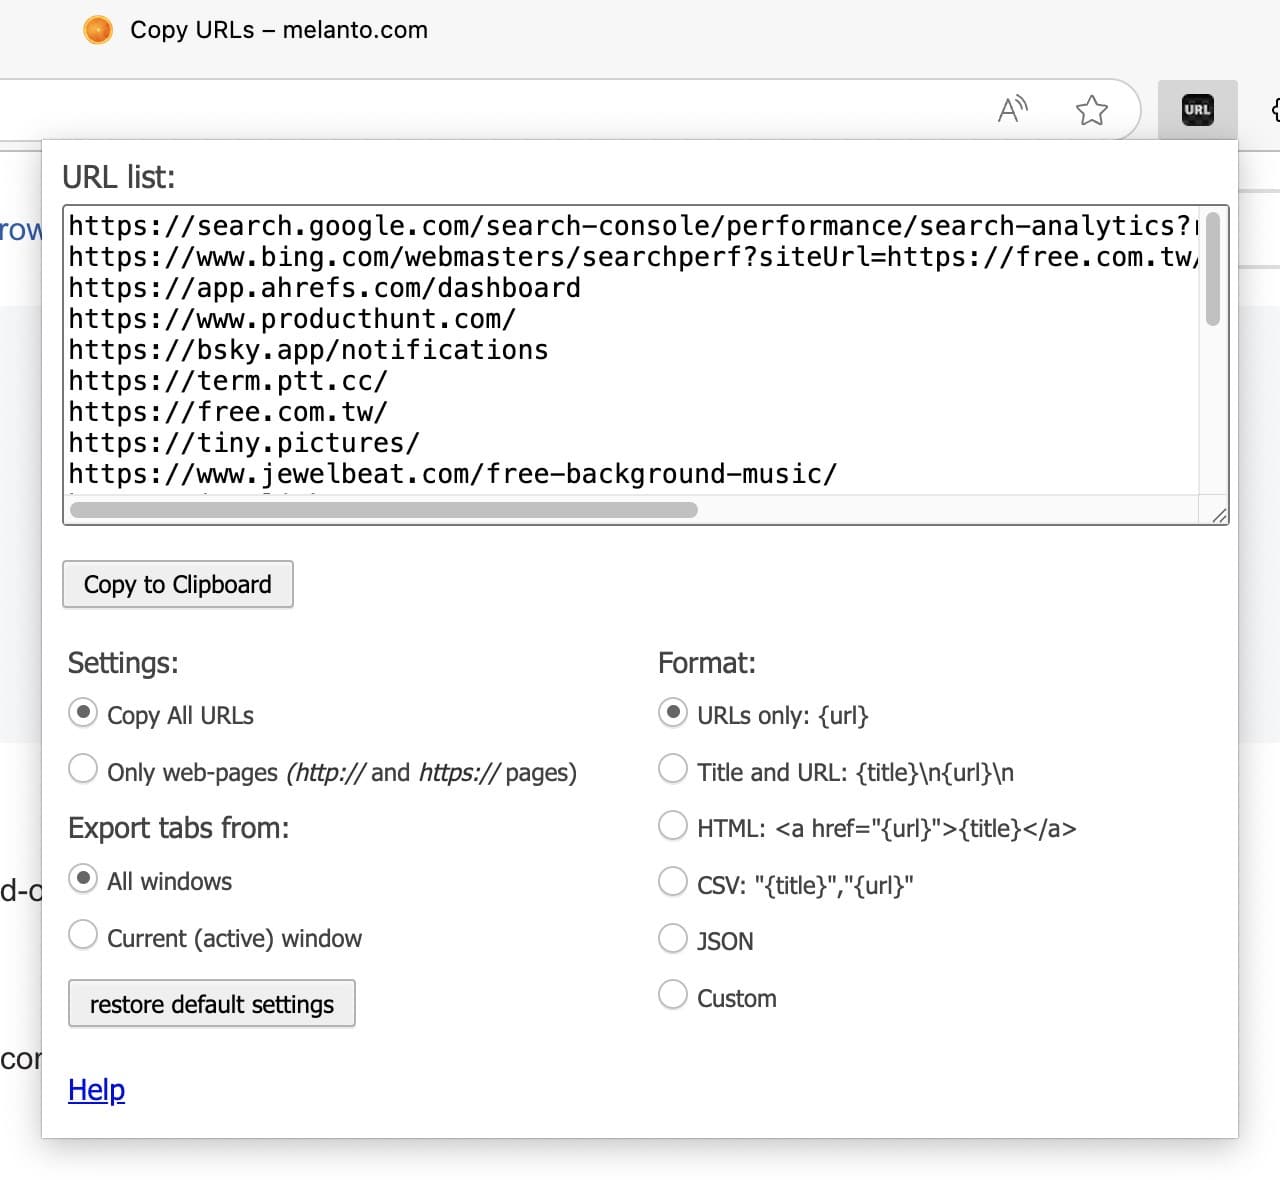Click the https://free.com.tw/ line
This screenshot has width=1280, height=1180.
click(228, 412)
